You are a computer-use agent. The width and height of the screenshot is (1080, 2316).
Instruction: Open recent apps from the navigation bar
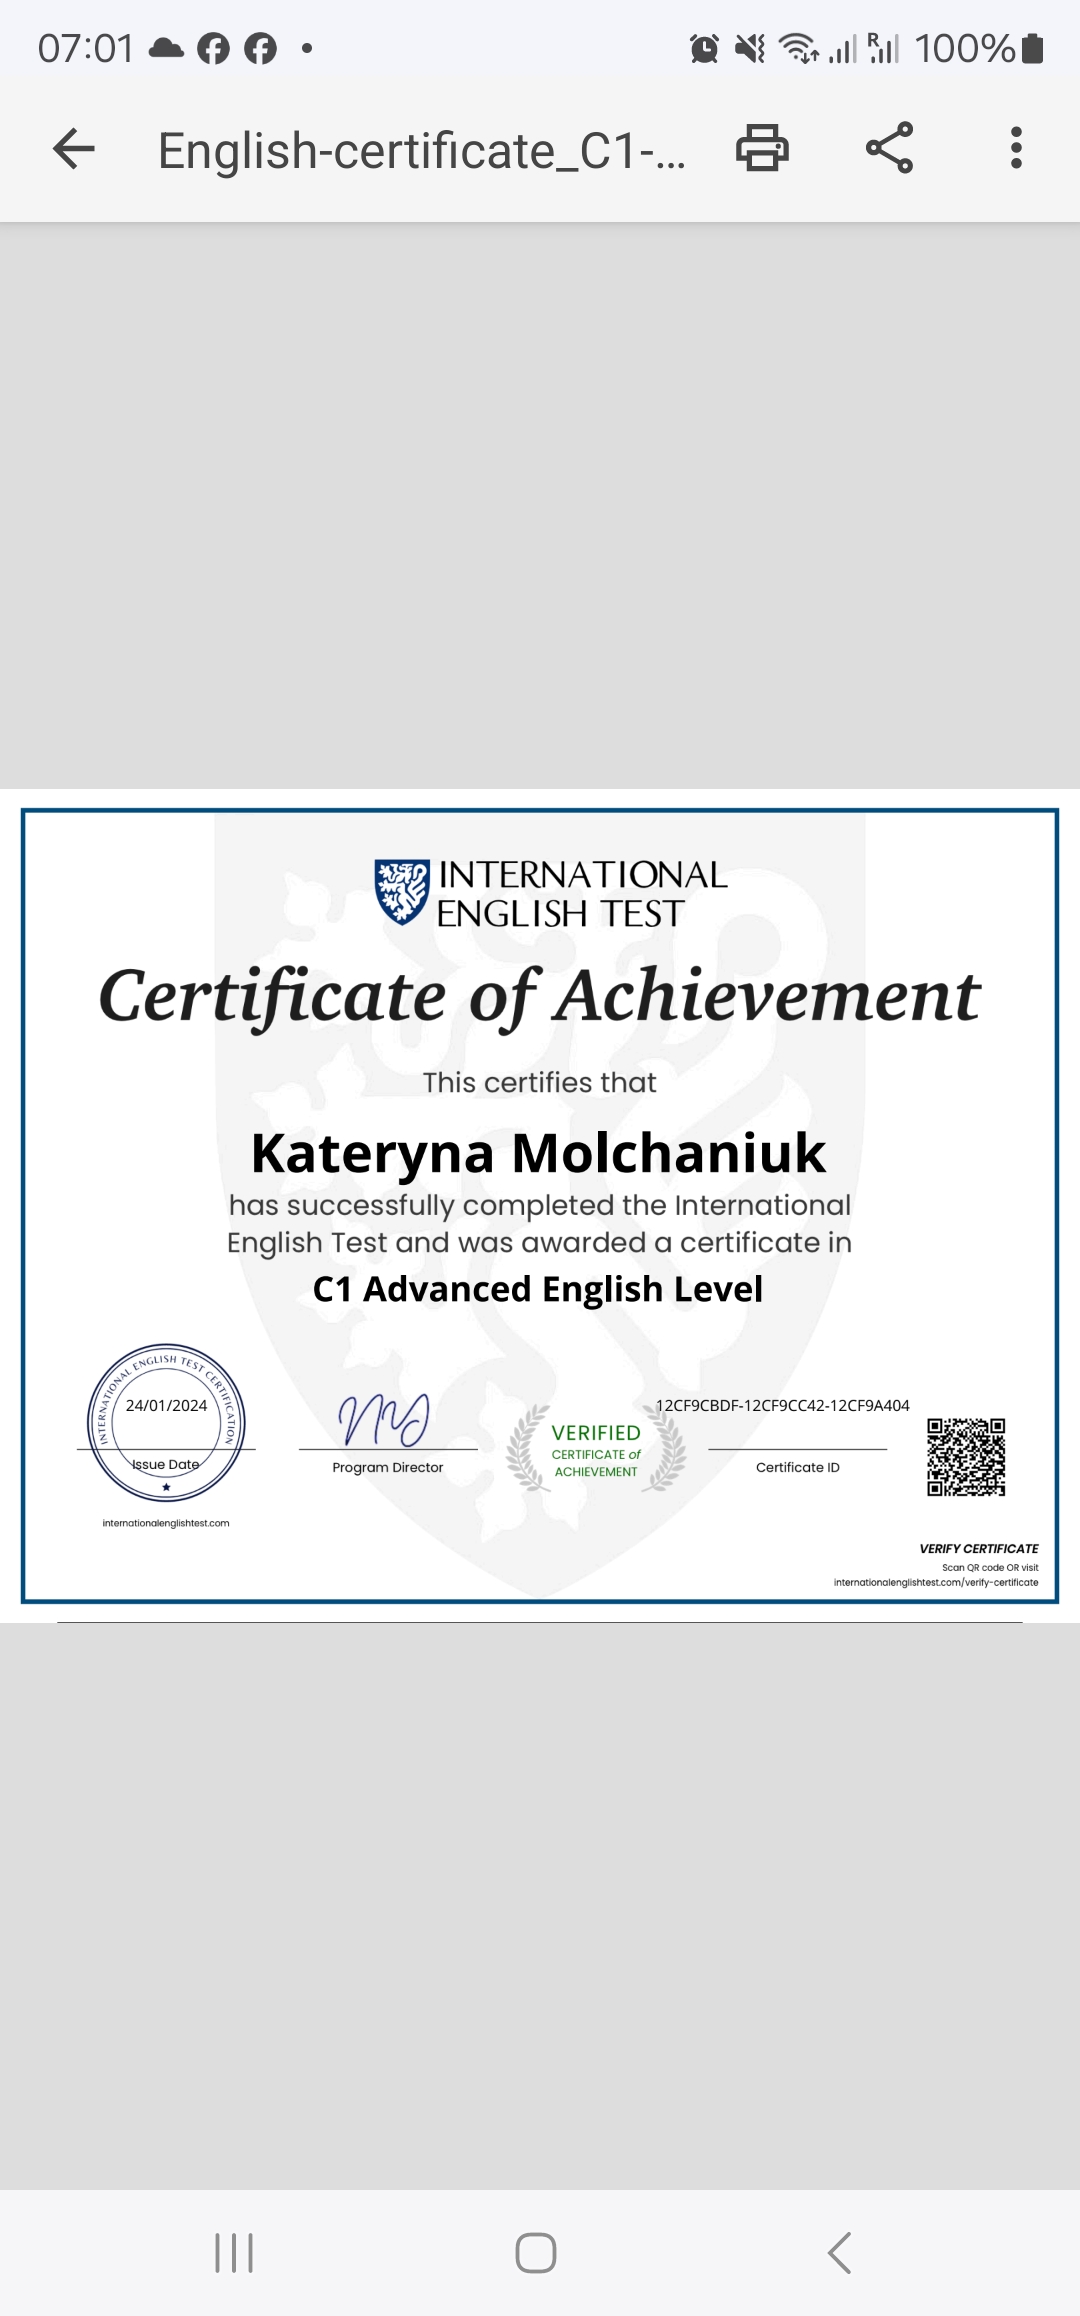tap(234, 2253)
